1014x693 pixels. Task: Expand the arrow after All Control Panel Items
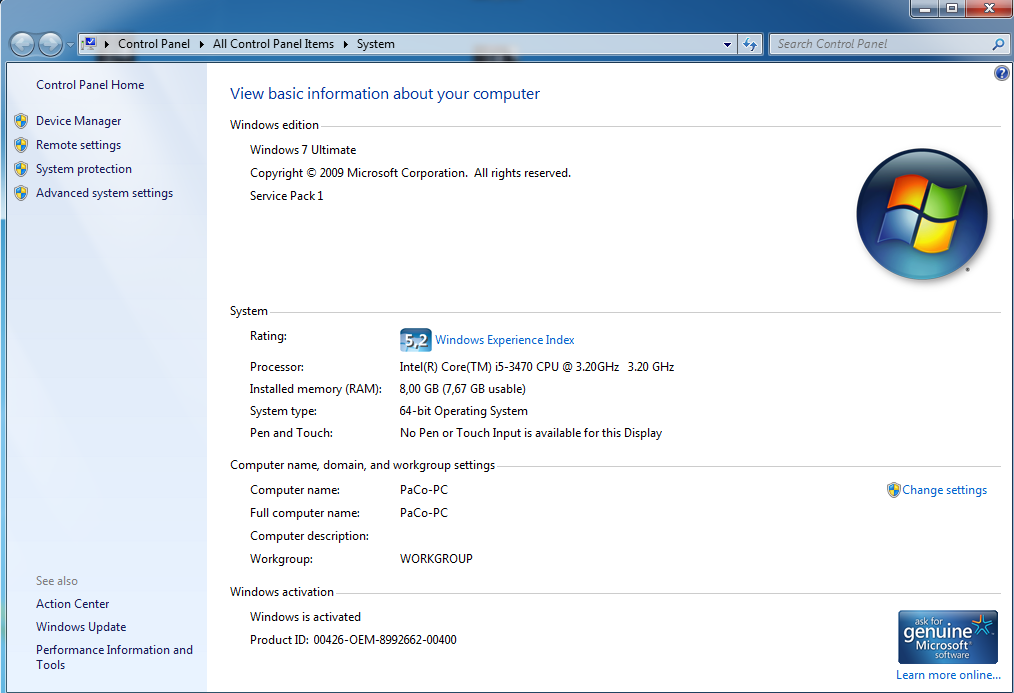tap(345, 44)
